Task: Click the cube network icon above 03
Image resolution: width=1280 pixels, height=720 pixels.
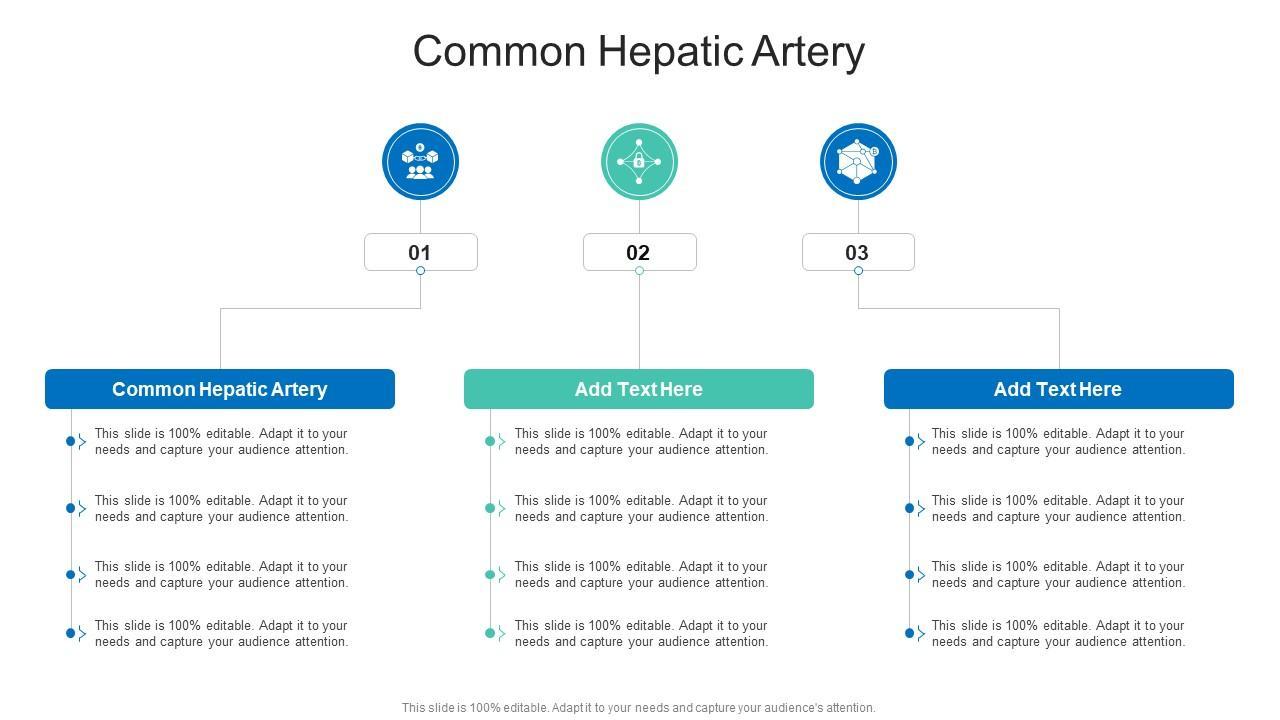Action: pyautogui.click(x=858, y=161)
